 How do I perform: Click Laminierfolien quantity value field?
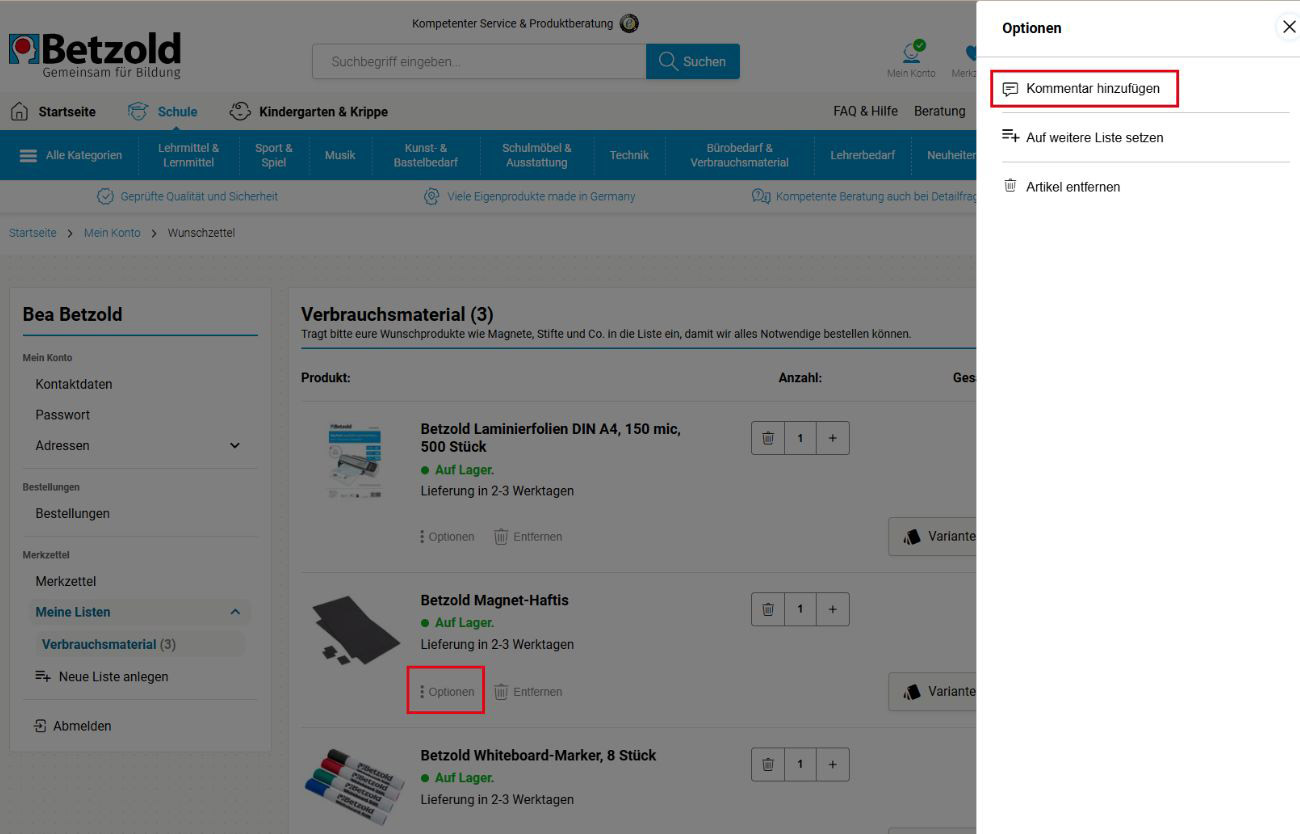[x=800, y=438]
